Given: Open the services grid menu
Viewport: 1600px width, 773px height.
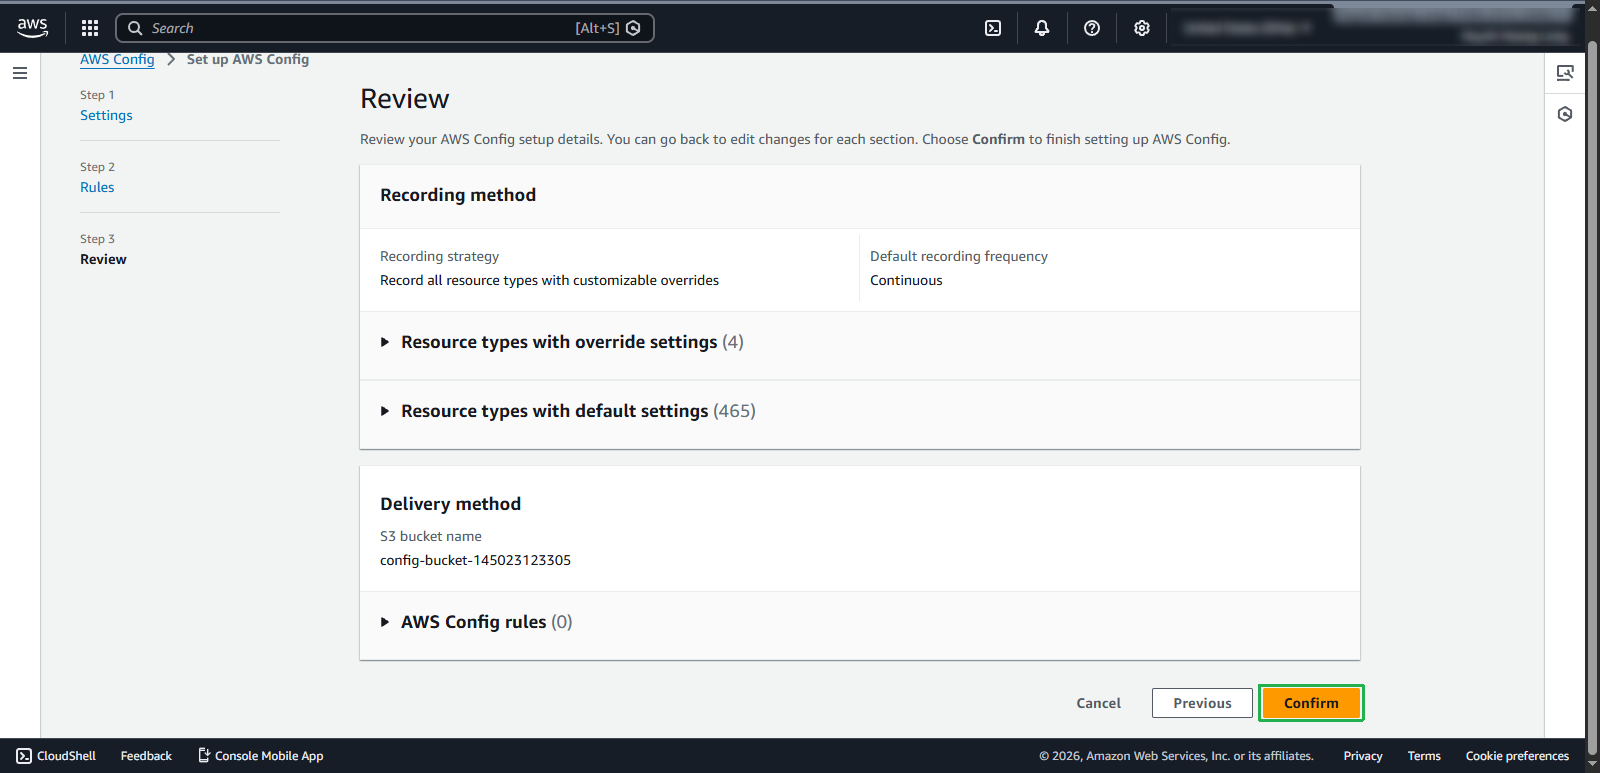Looking at the screenshot, I should coord(90,28).
